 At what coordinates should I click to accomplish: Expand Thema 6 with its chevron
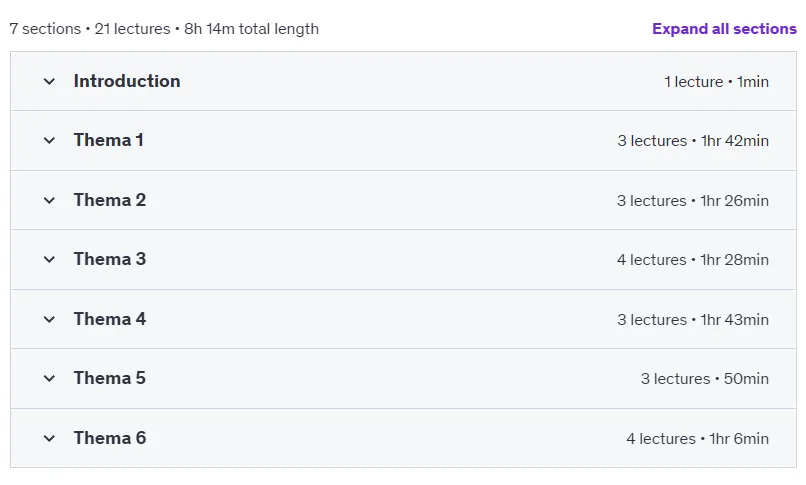click(x=49, y=438)
